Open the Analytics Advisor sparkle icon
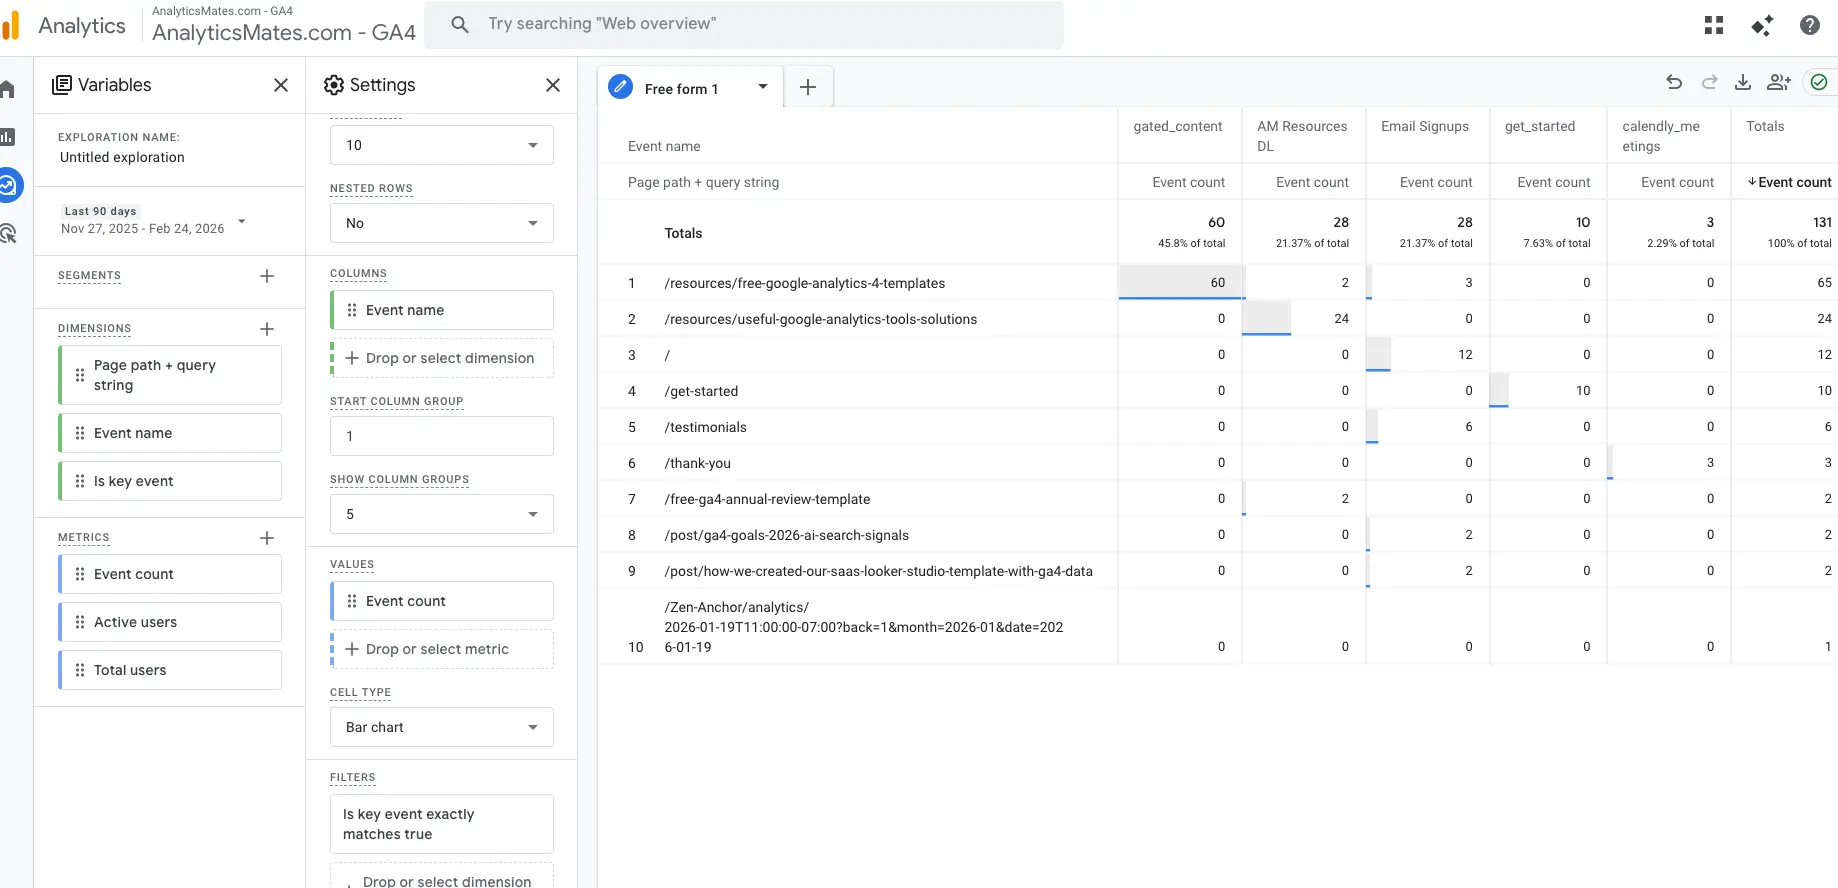The image size is (1838, 888). (1762, 25)
